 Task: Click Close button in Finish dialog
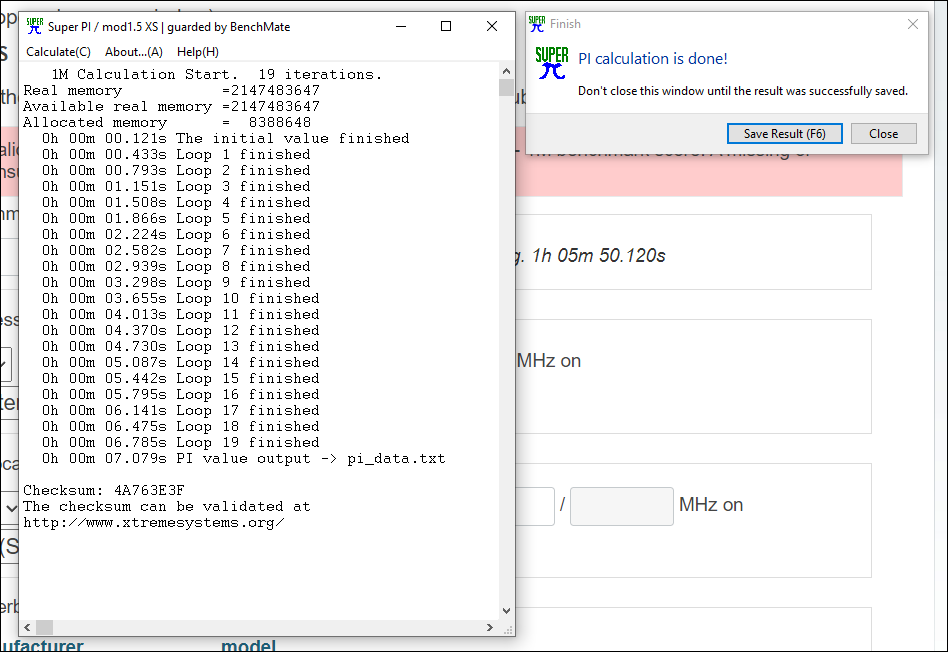pyautogui.click(x=883, y=134)
